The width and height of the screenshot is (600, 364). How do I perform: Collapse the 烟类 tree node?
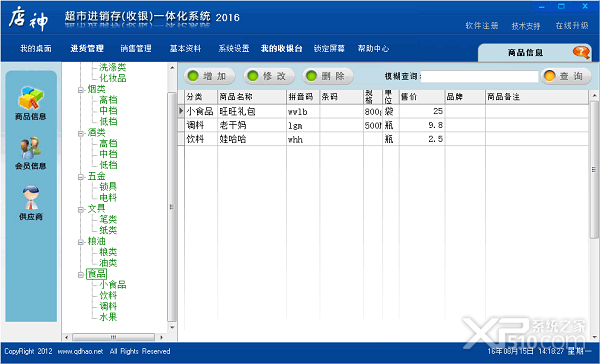click(x=81, y=90)
